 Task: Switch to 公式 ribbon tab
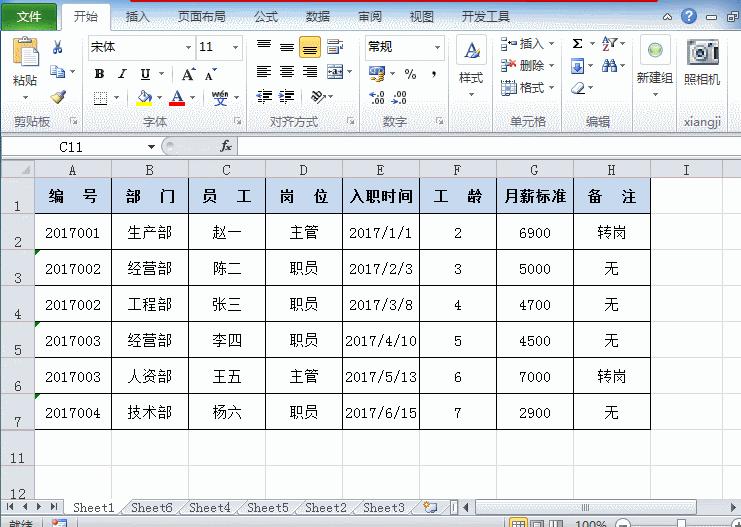tap(266, 17)
